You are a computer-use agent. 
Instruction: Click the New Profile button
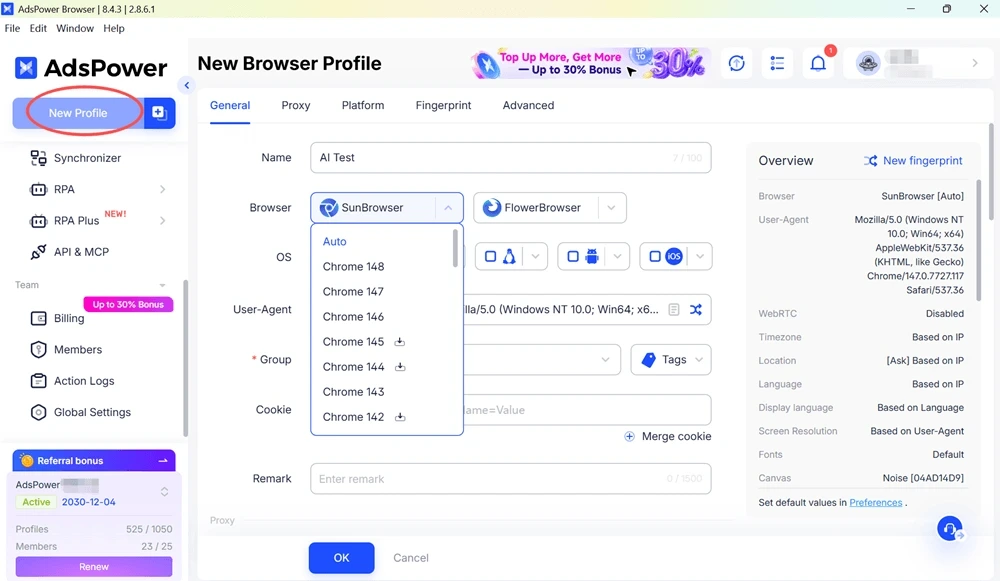[78, 113]
